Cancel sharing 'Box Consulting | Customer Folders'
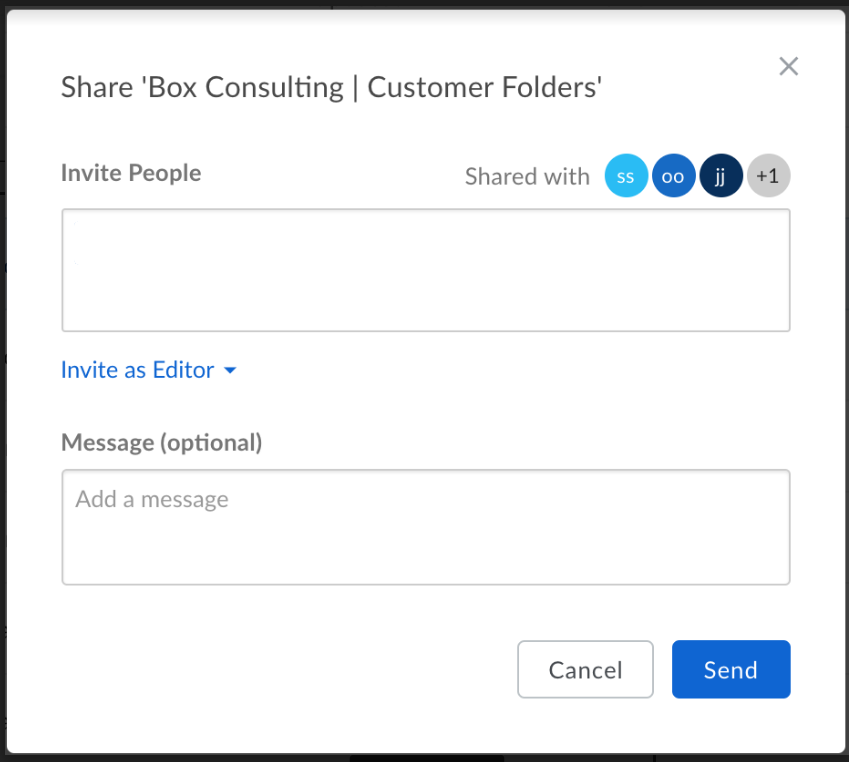 pyautogui.click(x=585, y=669)
